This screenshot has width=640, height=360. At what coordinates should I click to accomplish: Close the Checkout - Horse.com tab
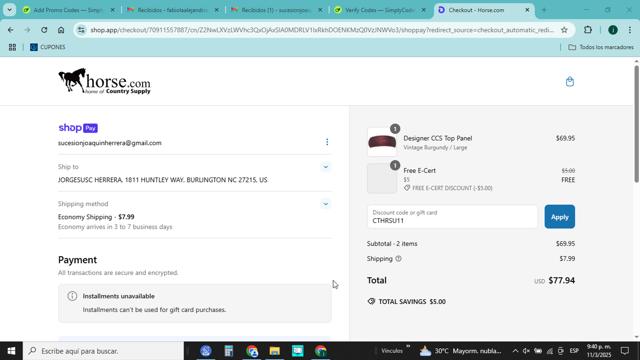[527, 10]
